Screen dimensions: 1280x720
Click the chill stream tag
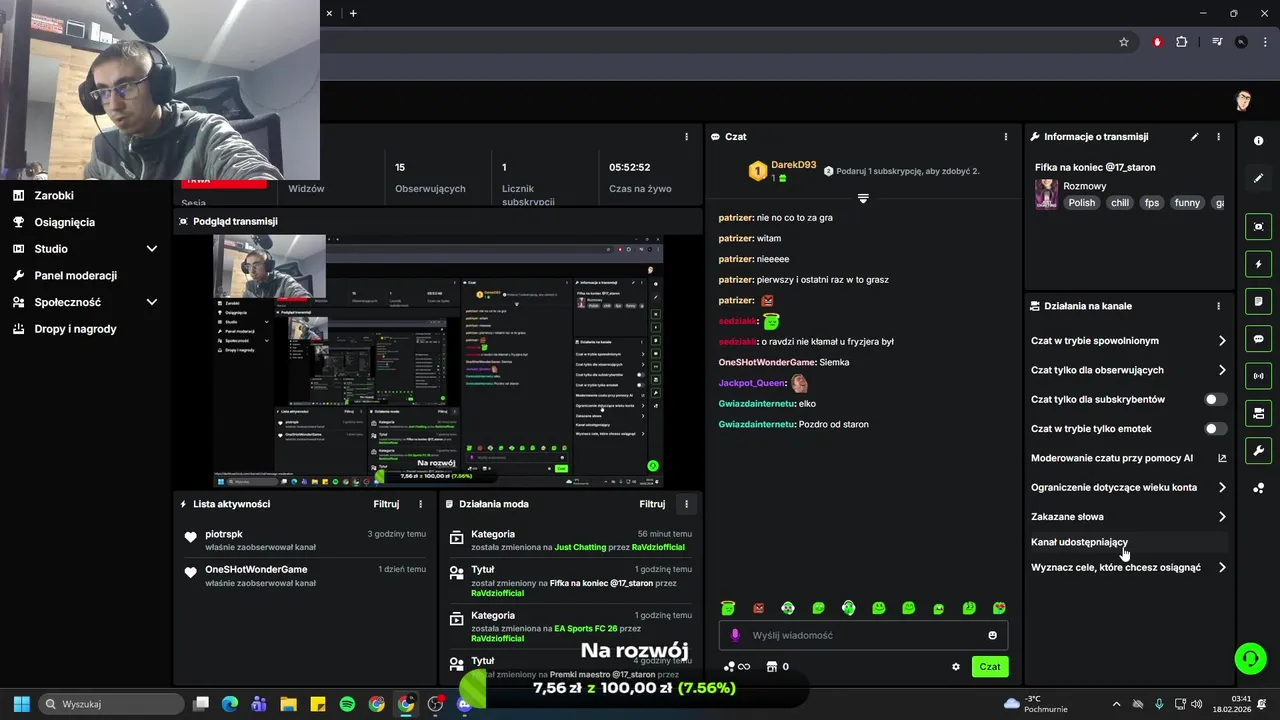click(1119, 202)
